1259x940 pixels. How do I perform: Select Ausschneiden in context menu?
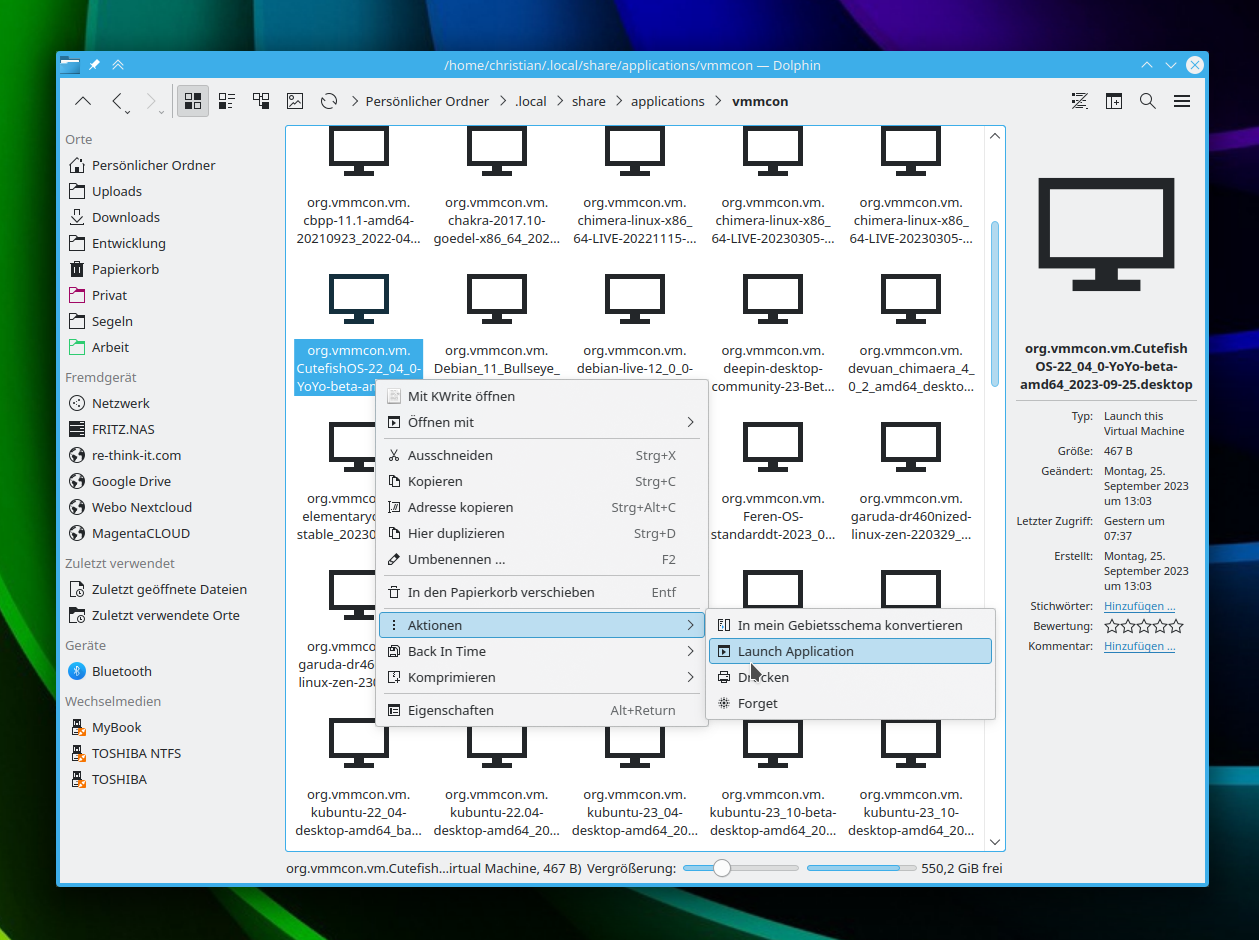tap(541, 455)
